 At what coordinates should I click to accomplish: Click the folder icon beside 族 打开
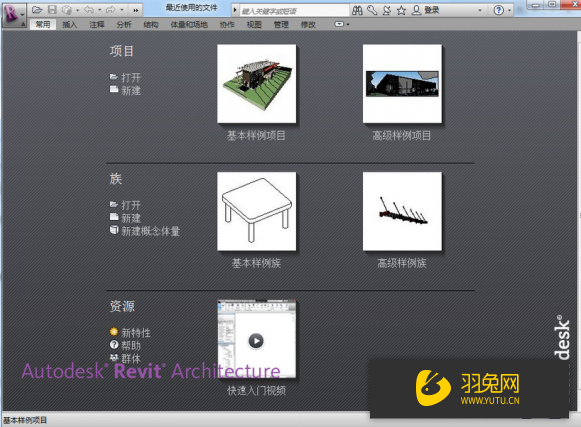[114, 204]
